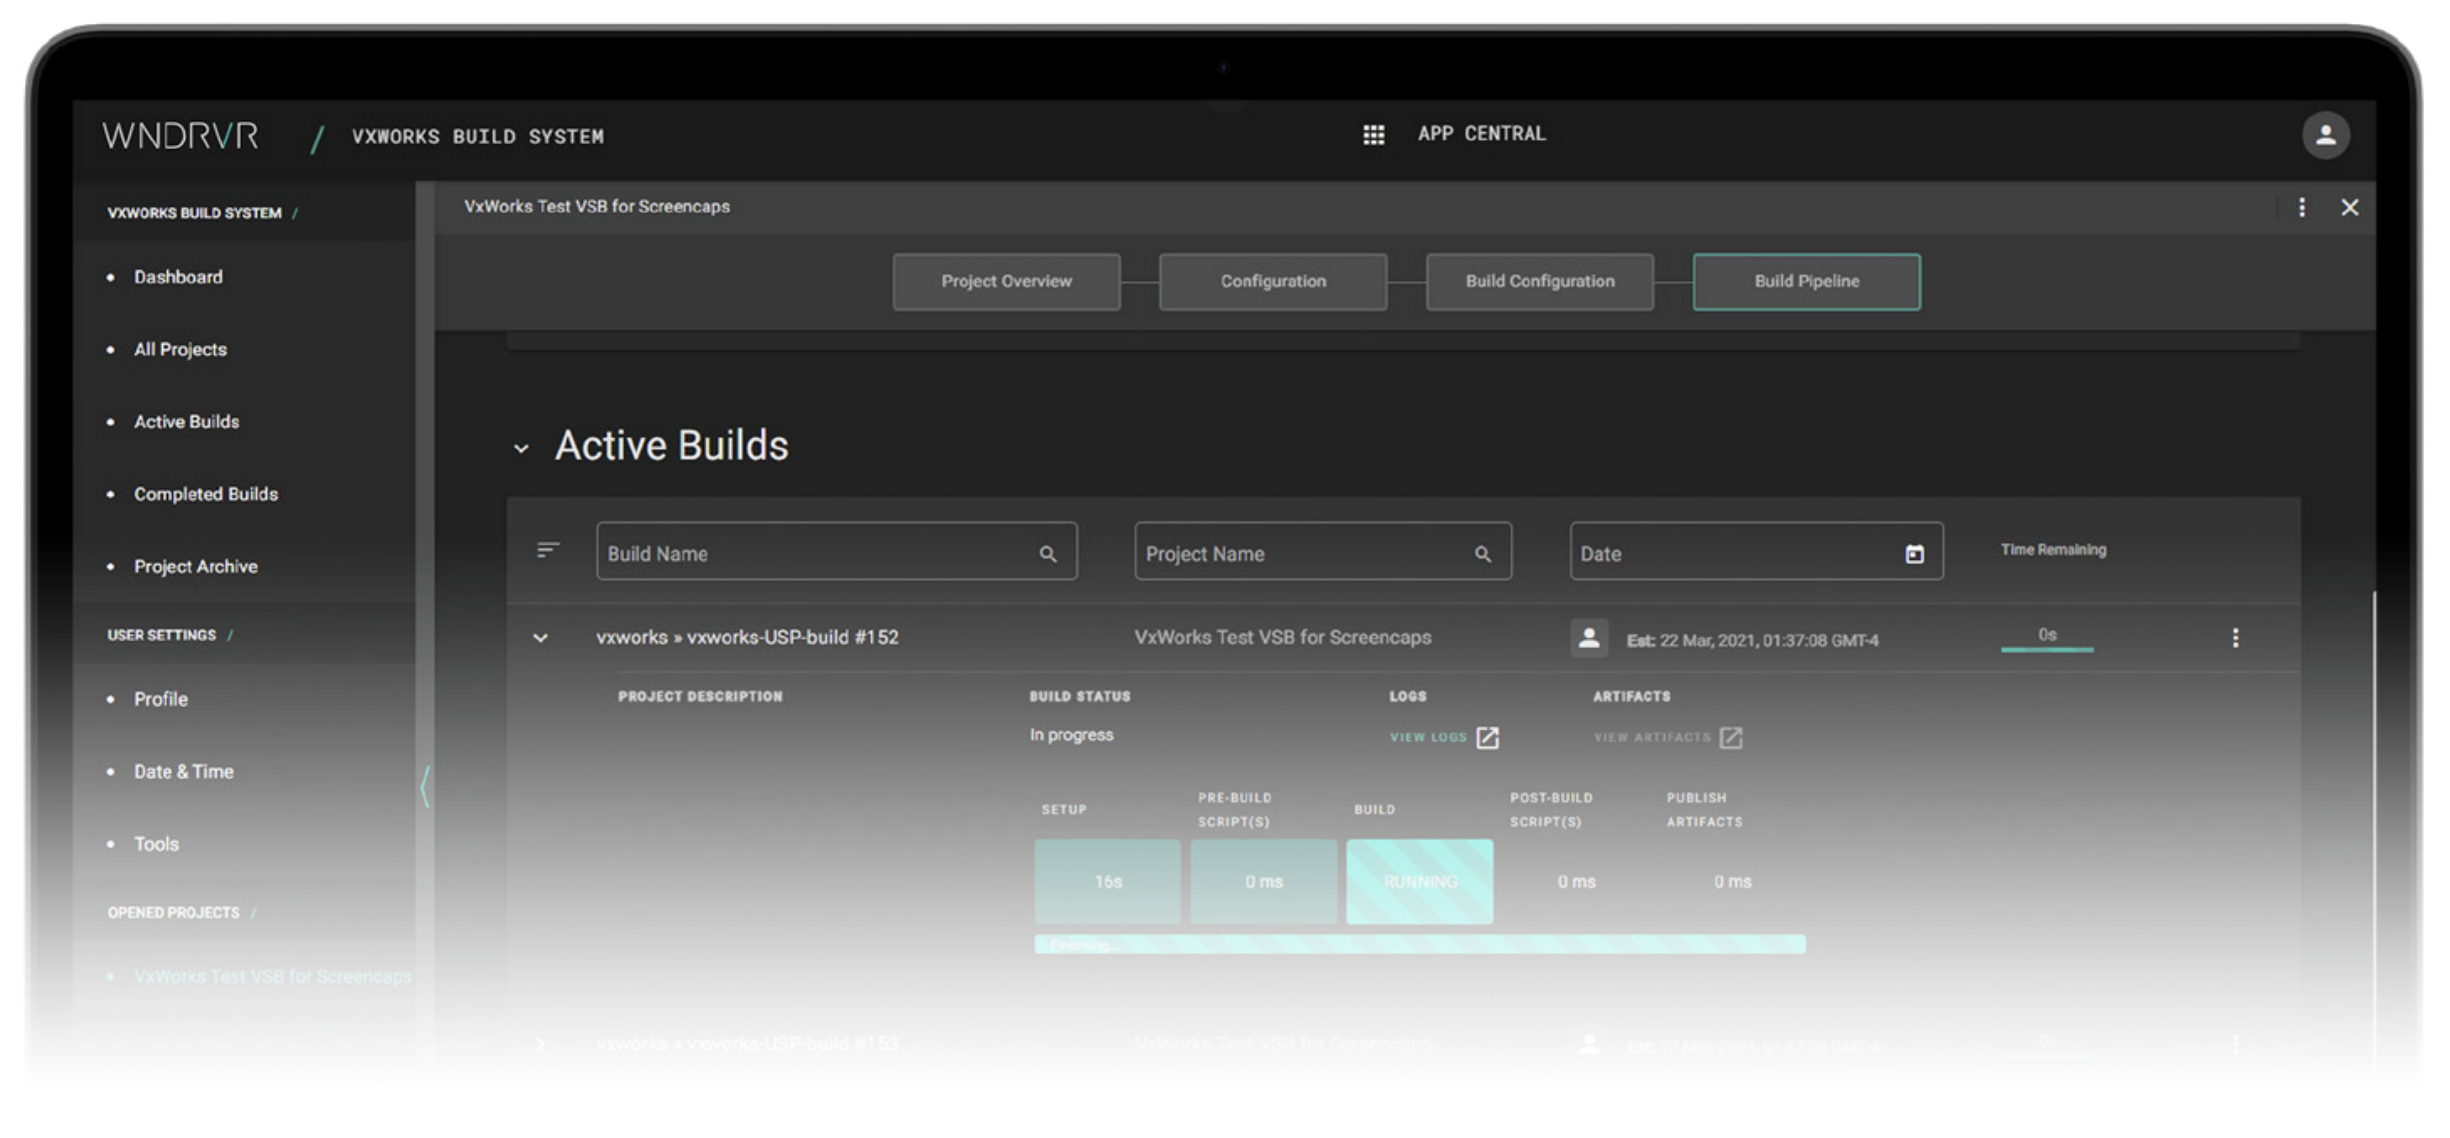The image size is (2450, 1138).
Task: Open the project panel three-dot menu
Action: (x=2301, y=207)
